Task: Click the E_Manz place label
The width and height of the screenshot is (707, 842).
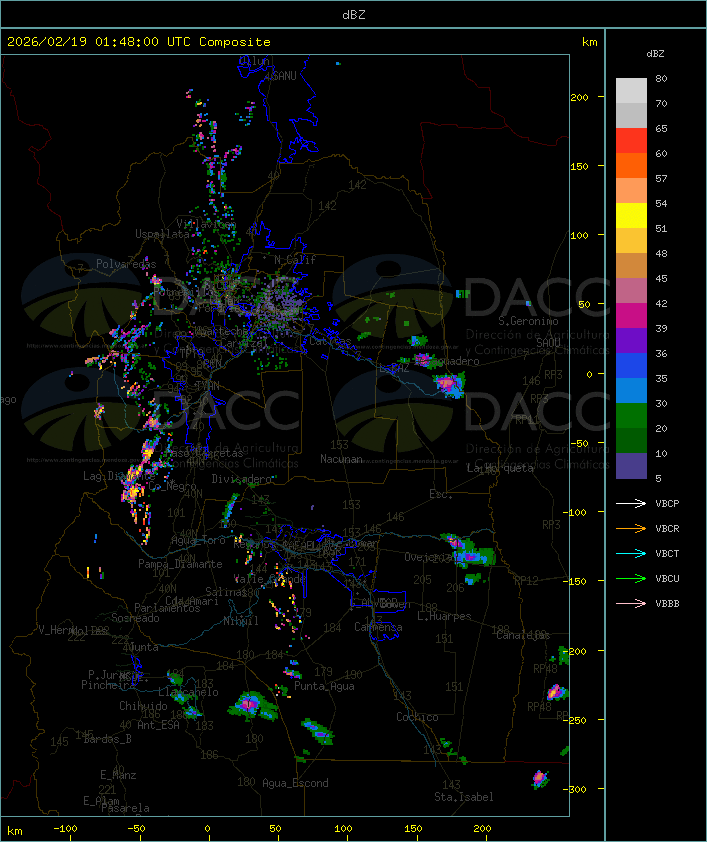Action: pyautogui.click(x=118, y=775)
